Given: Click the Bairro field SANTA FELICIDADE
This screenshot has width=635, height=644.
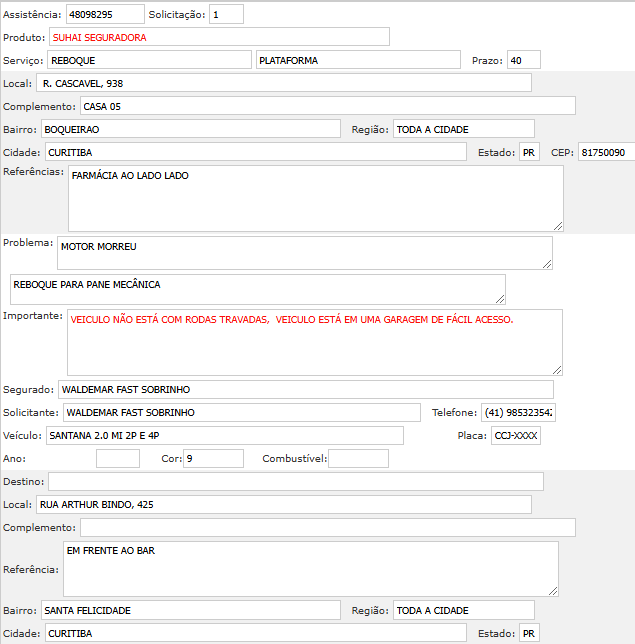Looking at the screenshot, I should (191, 610).
